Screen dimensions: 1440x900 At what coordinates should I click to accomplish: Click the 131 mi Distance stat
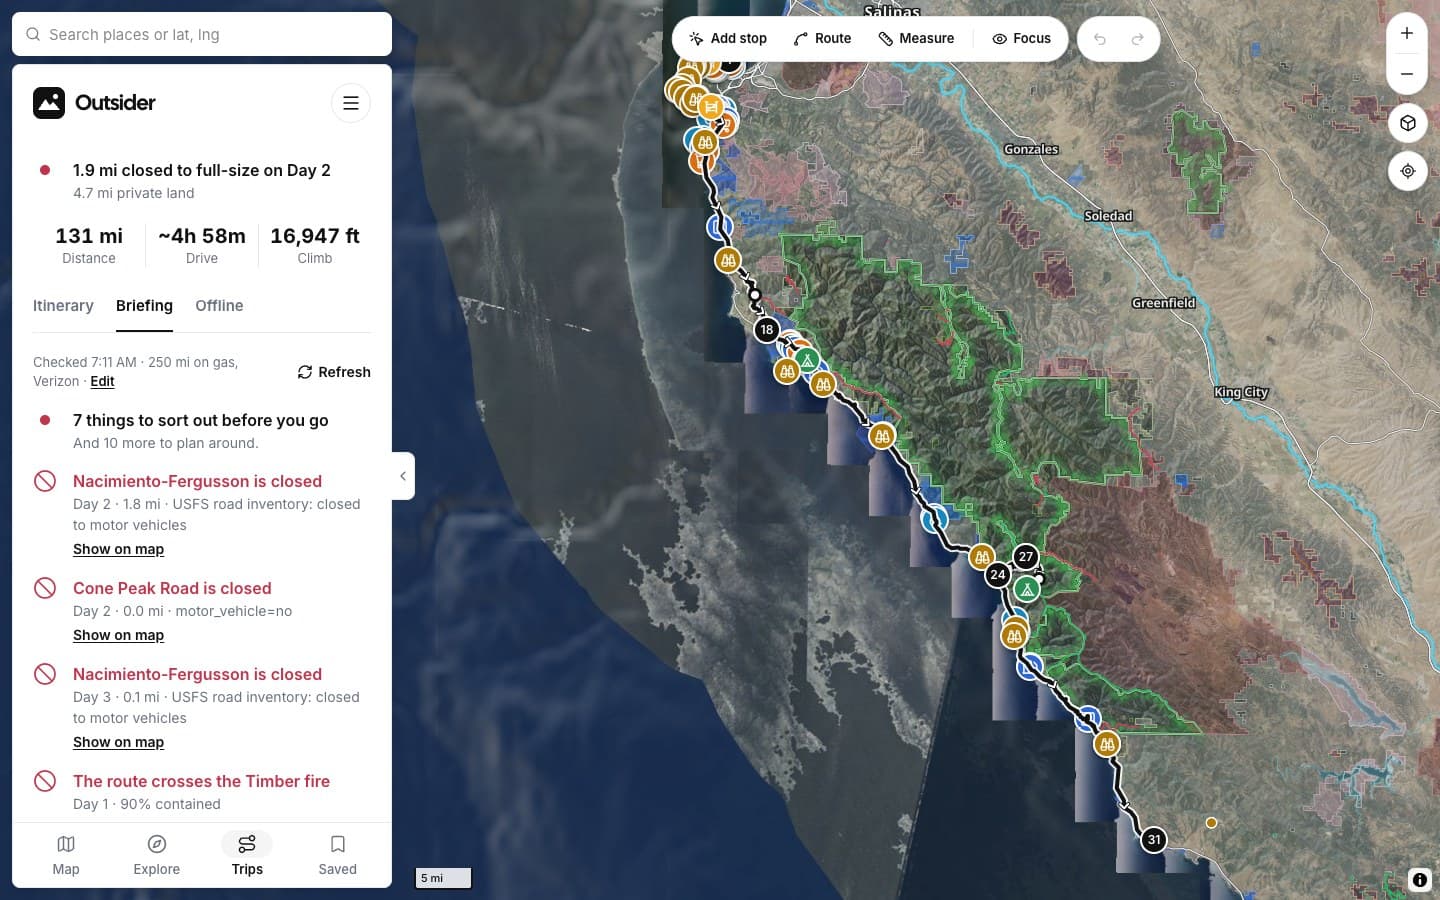click(89, 245)
